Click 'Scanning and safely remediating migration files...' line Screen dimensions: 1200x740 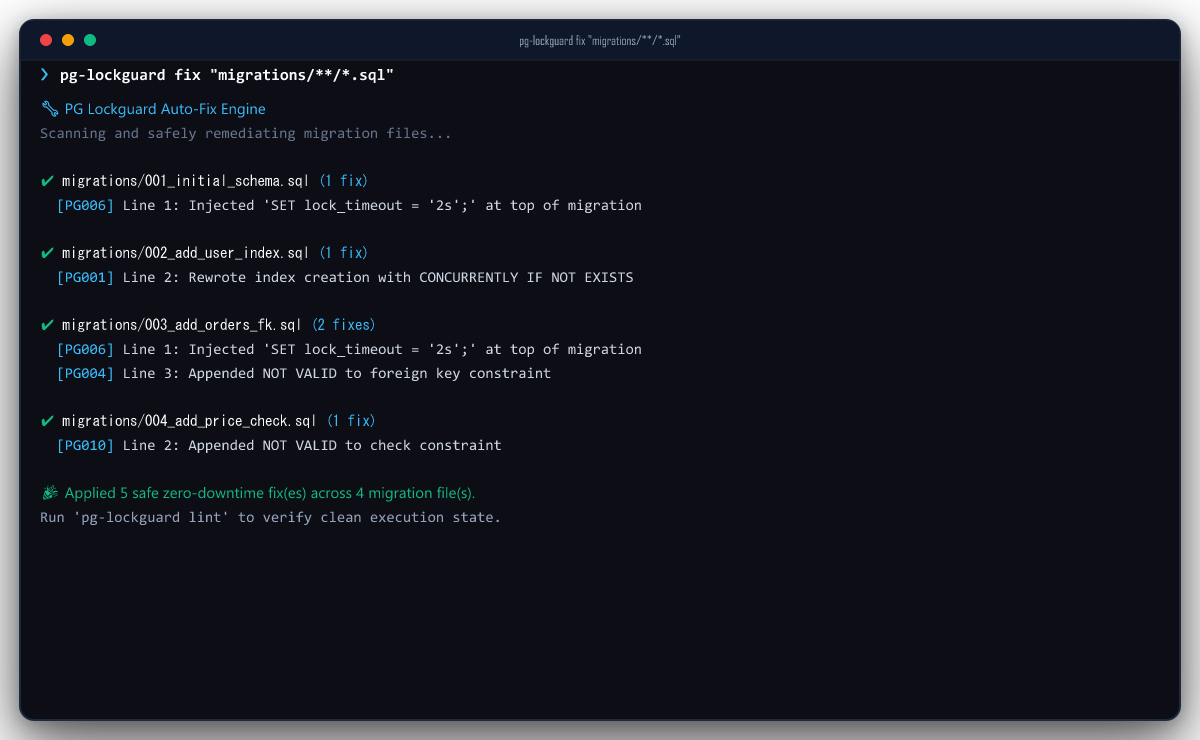coord(246,133)
